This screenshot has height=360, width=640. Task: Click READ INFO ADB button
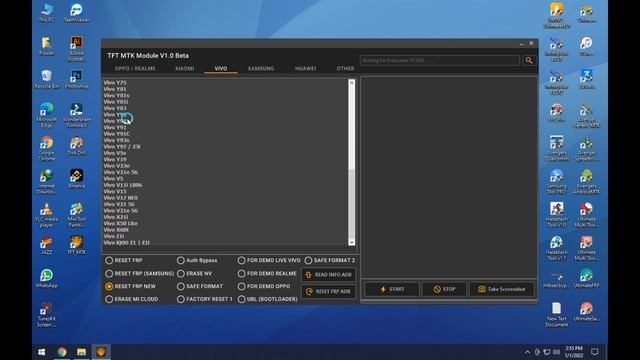(329, 275)
